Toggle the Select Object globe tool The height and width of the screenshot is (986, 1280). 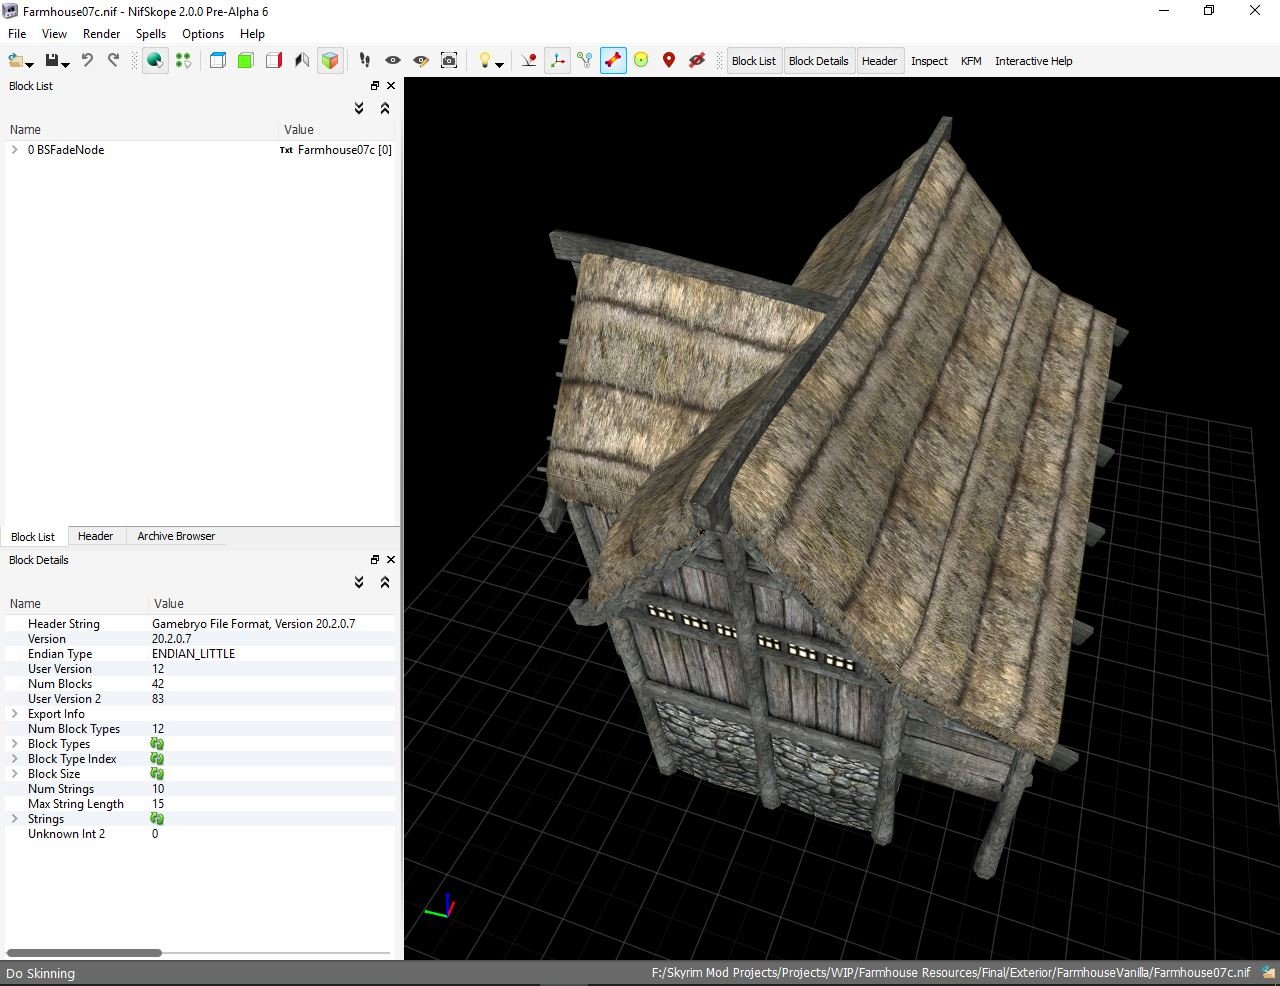tap(155, 61)
